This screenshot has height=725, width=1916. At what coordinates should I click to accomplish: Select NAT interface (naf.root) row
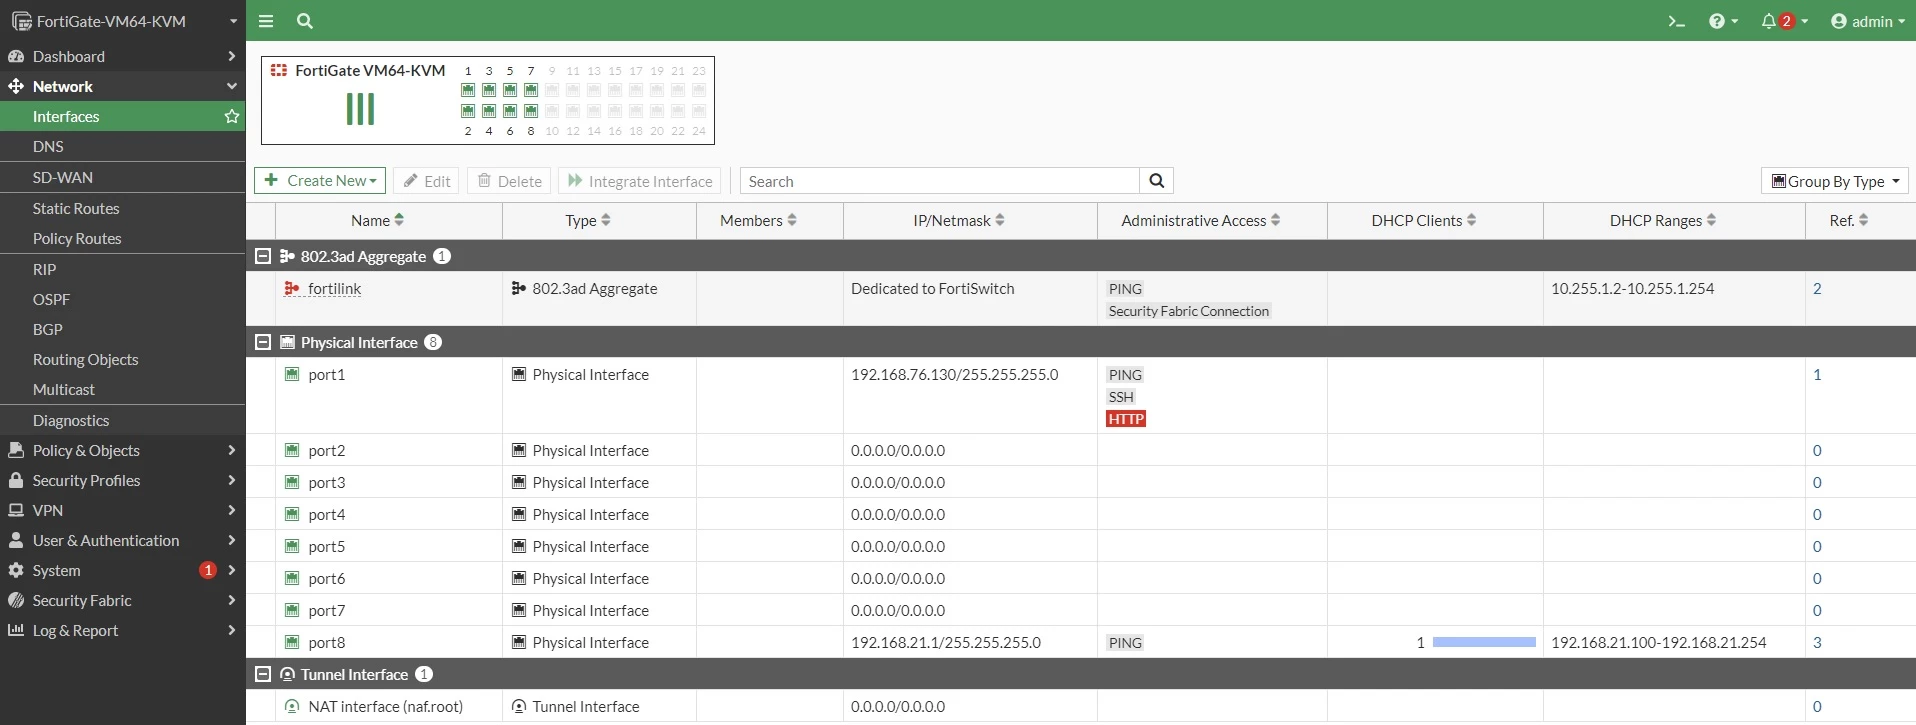coord(1081,706)
